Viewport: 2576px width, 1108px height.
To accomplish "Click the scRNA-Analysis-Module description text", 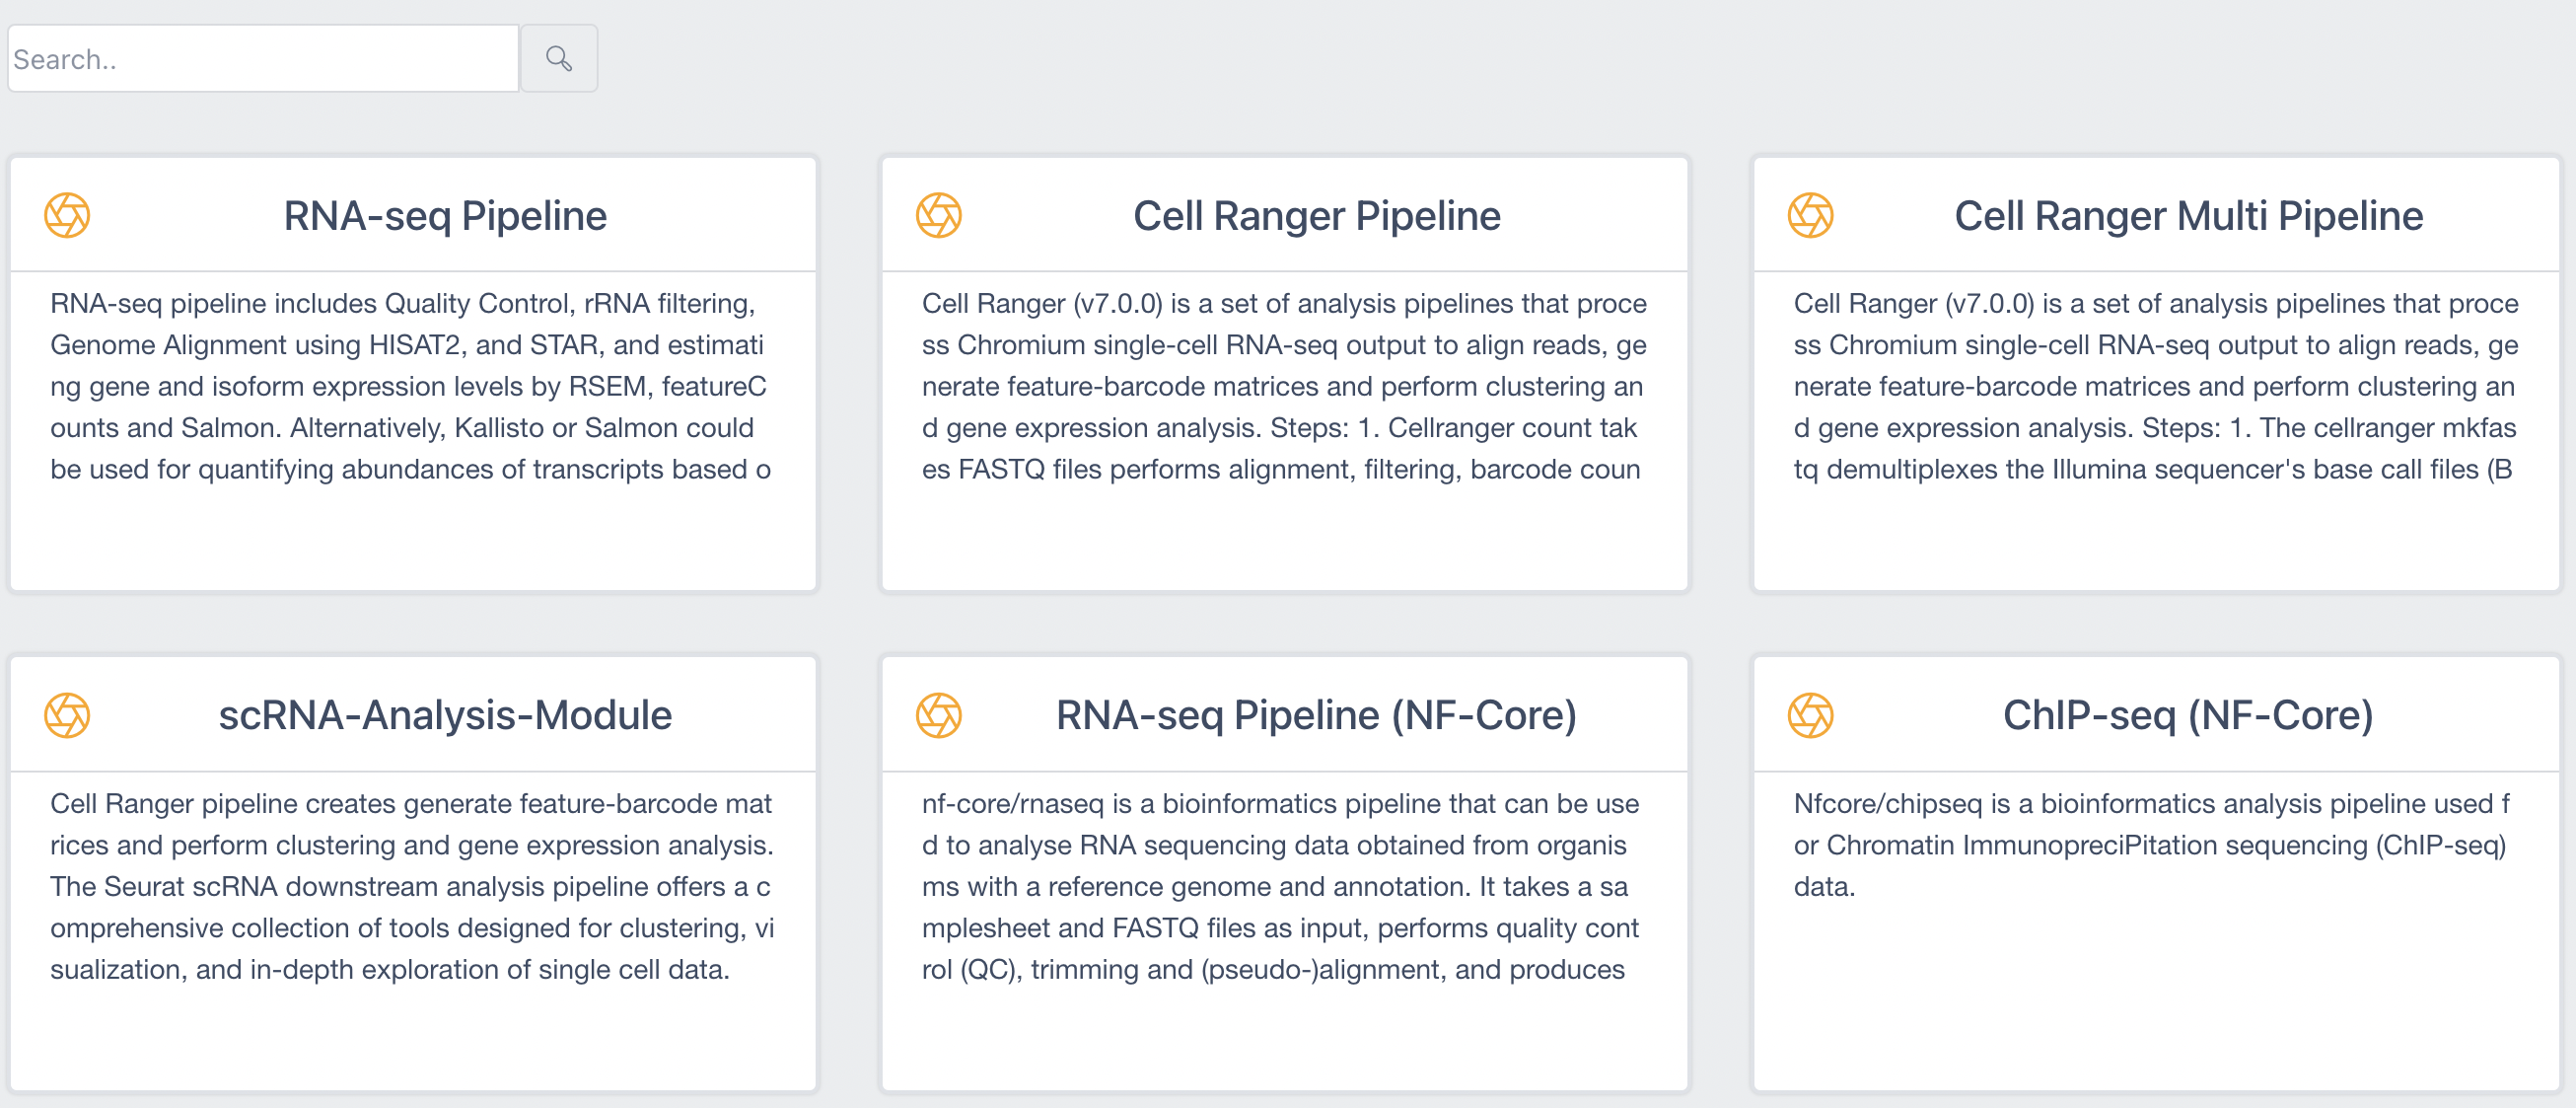I will pyautogui.click(x=412, y=886).
